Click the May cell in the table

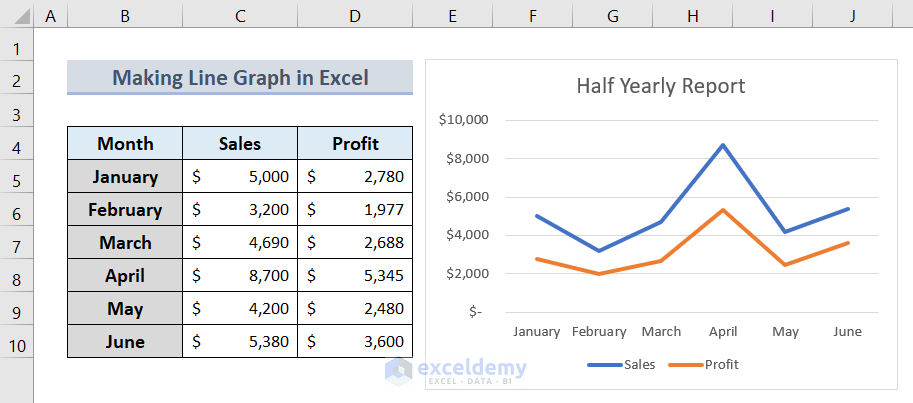point(125,308)
